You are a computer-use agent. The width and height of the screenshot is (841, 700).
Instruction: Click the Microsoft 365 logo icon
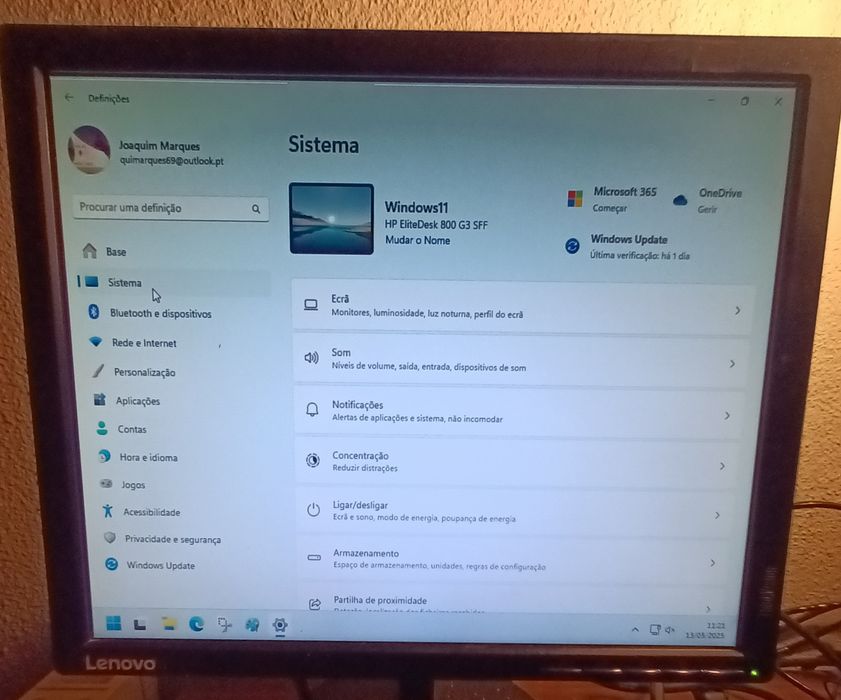pyautogui.click(x=575, y=198)
